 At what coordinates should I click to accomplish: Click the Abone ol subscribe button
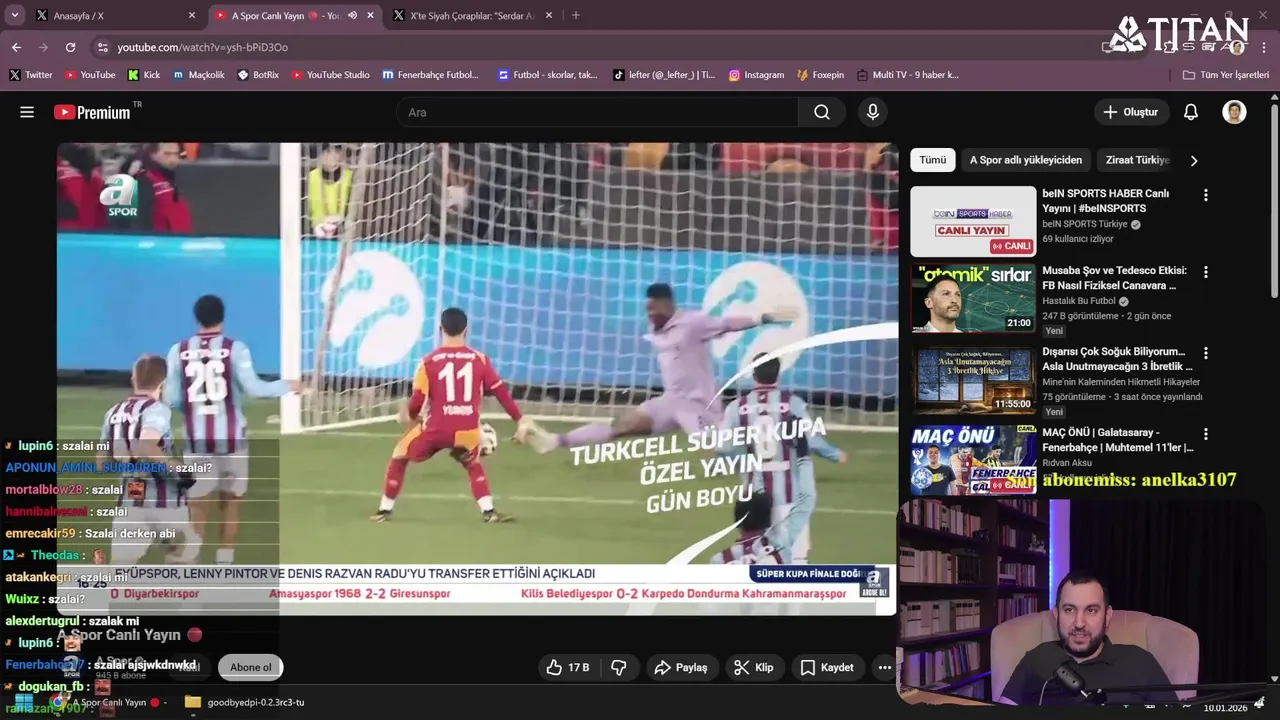click(x=250, y=667)
